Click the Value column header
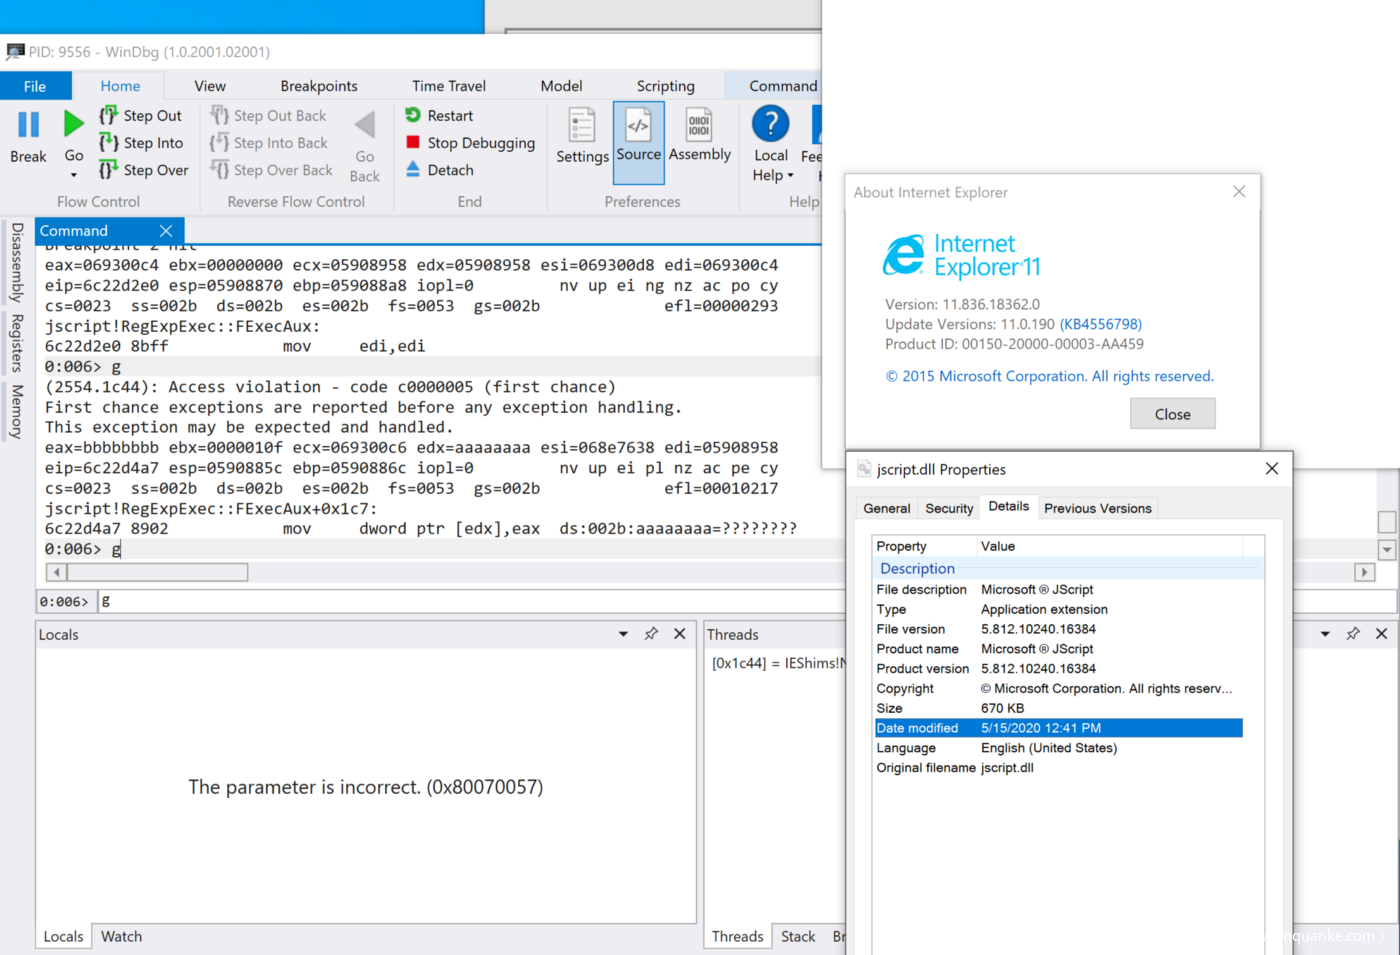 pos(1109,546)
